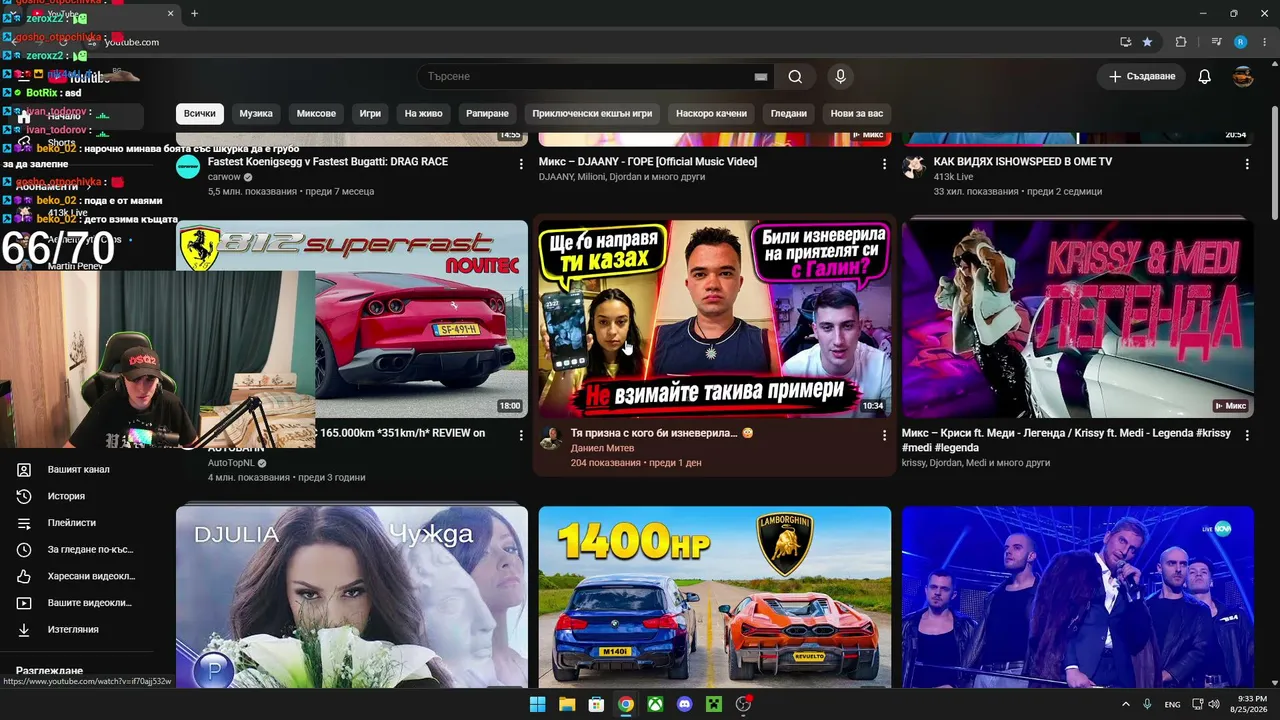Open the Вашите видеоклипове icon
This screenshot has height=720, width=1280.
click(24, 603)
